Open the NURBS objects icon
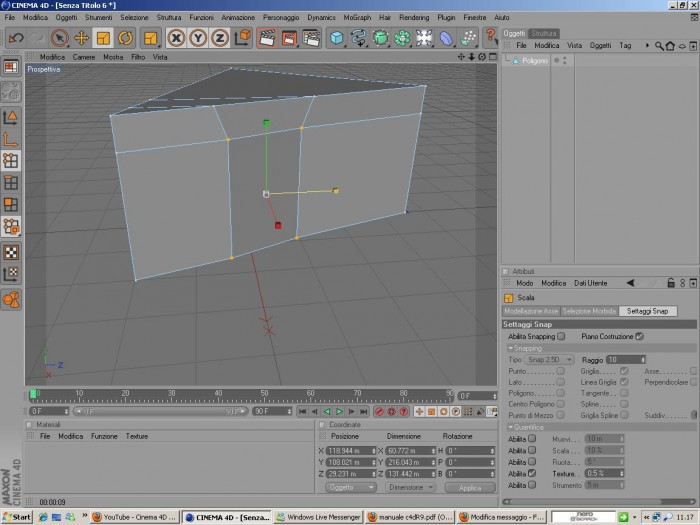Screen dimensions: 700x525 tap(380, 38)
